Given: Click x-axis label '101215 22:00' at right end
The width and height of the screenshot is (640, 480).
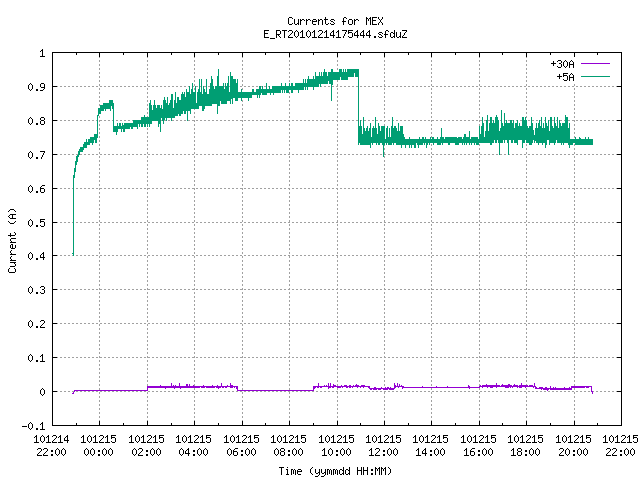Looking at the screenshot, I should tap(620, 446).
